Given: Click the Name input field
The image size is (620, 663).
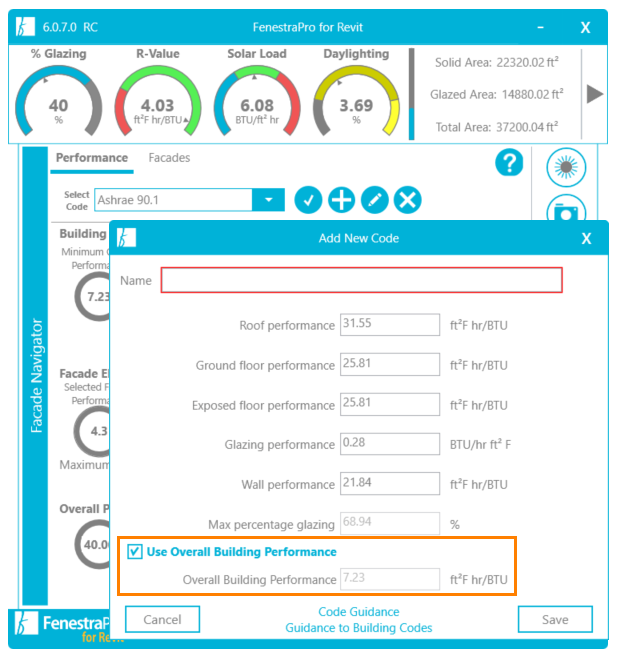Looking at the screenshot, I should (x=362, y=280).
